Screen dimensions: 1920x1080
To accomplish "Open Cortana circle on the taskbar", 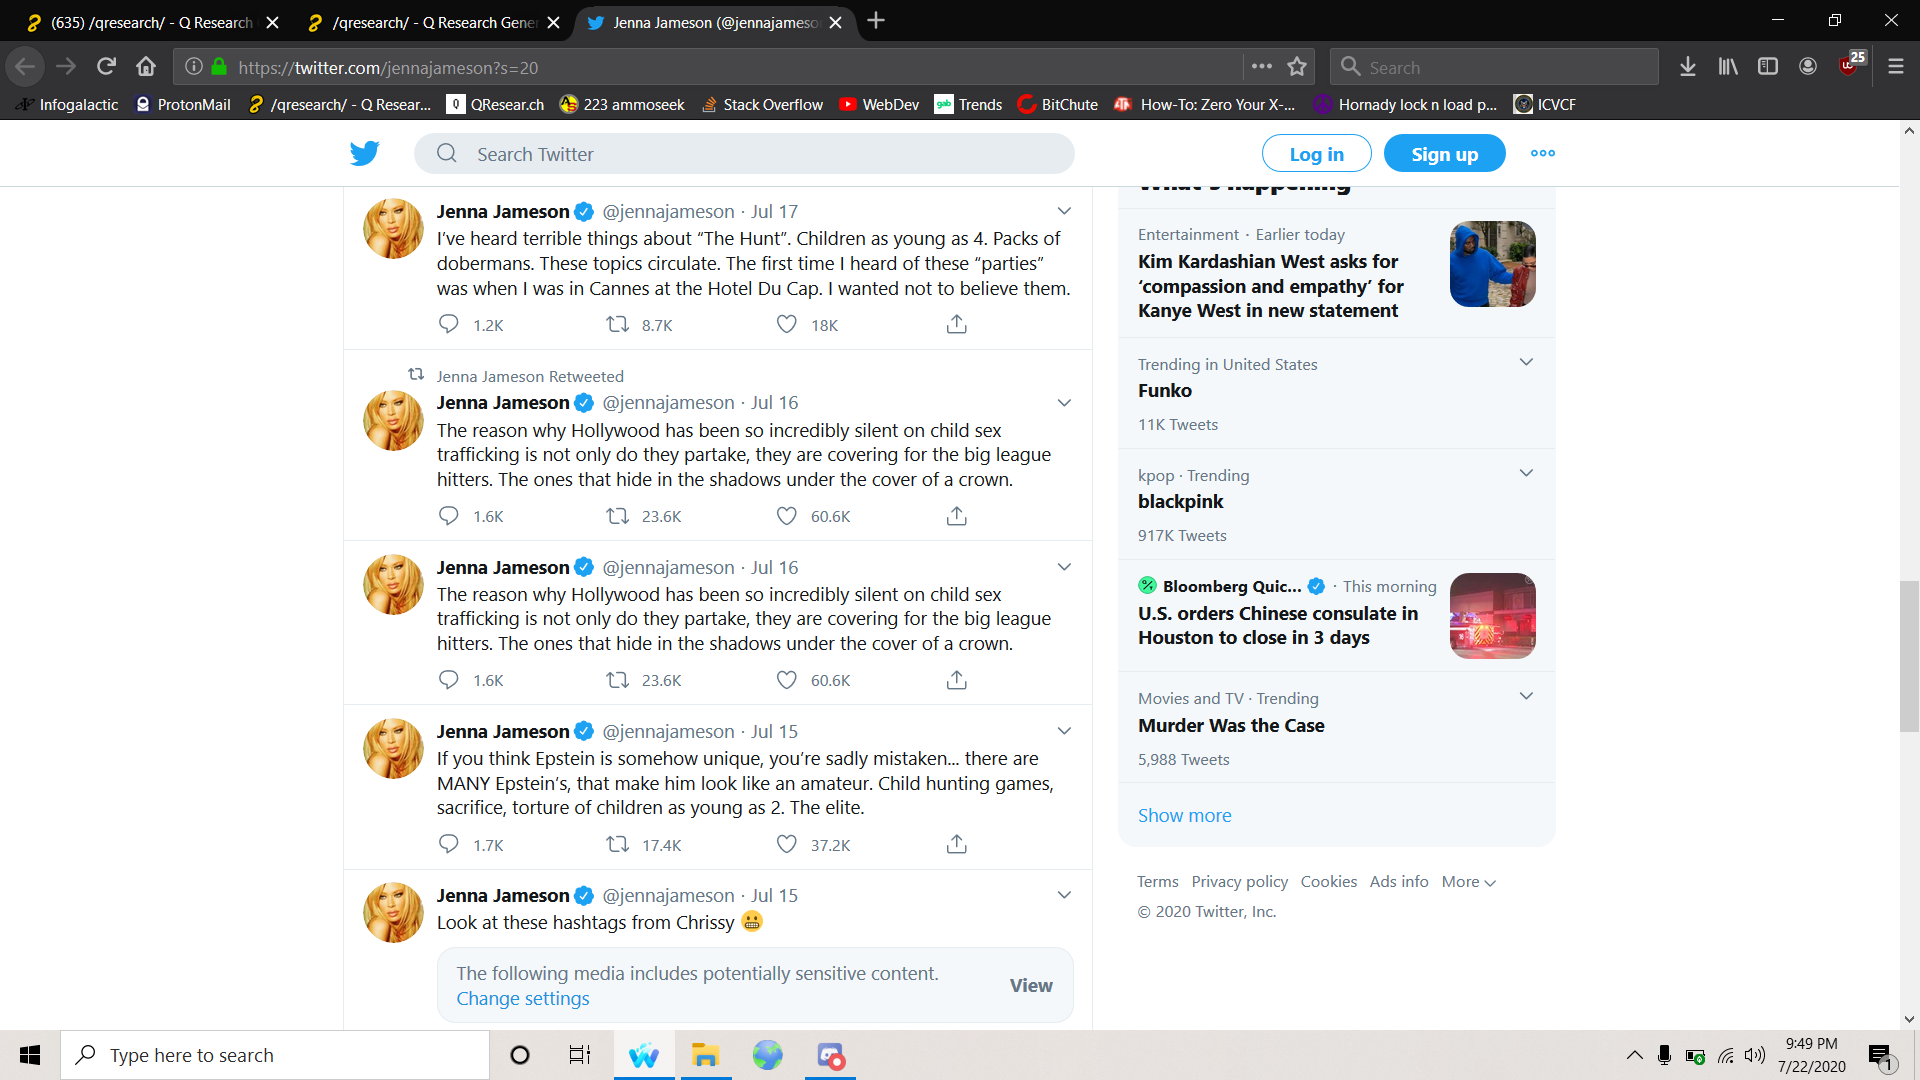I will pos(520,1055).
